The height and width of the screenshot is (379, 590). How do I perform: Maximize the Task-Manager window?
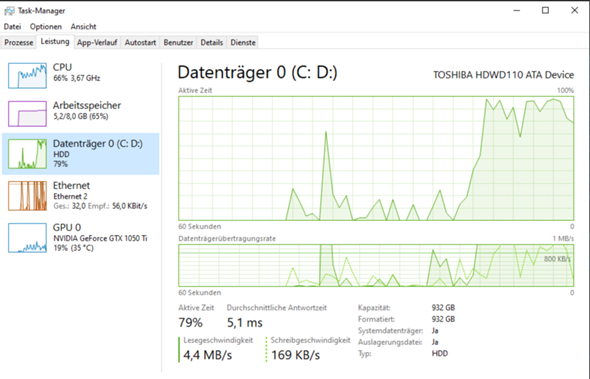[545, 11]
